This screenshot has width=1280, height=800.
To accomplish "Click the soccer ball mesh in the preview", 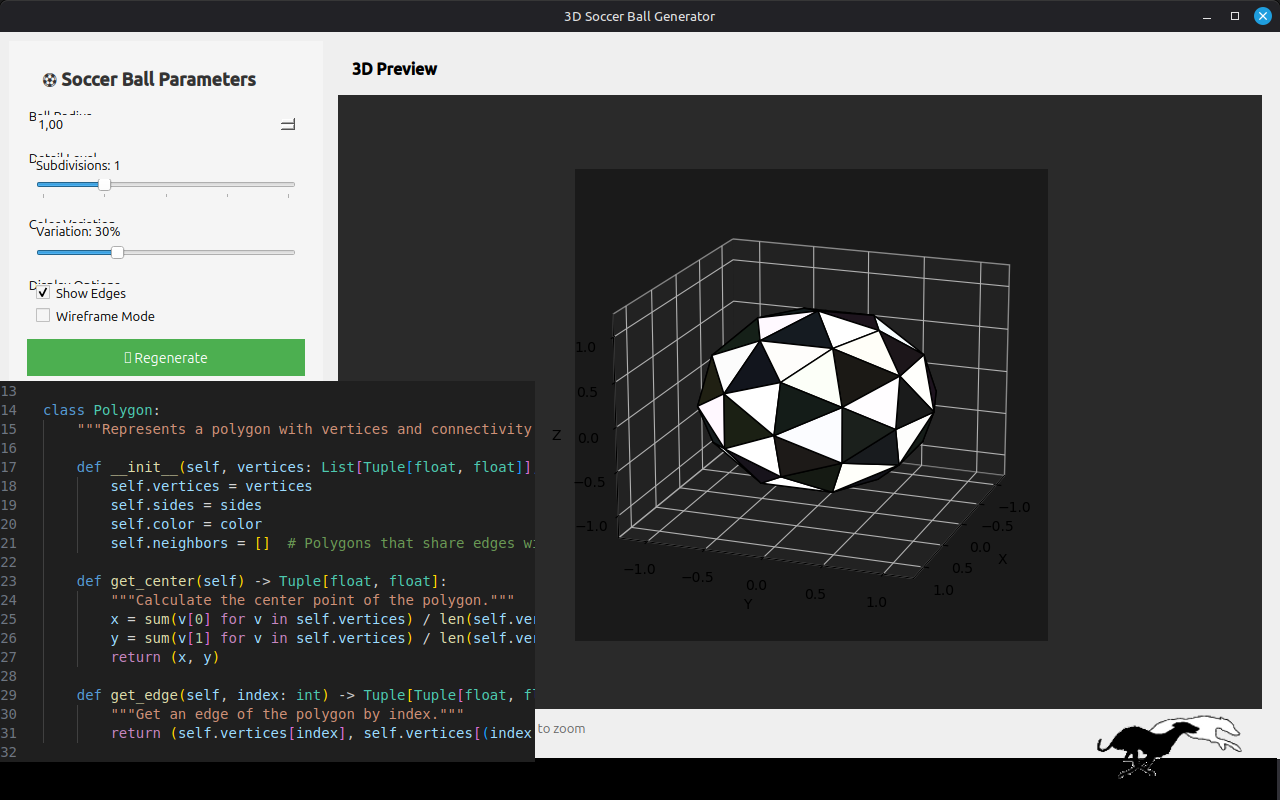I will [x=815, y=400].
